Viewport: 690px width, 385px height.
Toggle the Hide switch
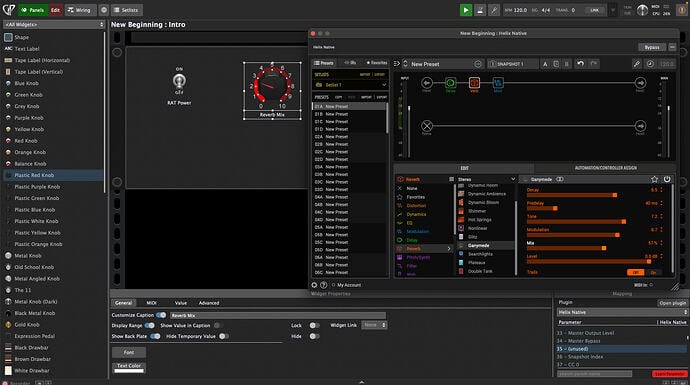pos(314,336)
